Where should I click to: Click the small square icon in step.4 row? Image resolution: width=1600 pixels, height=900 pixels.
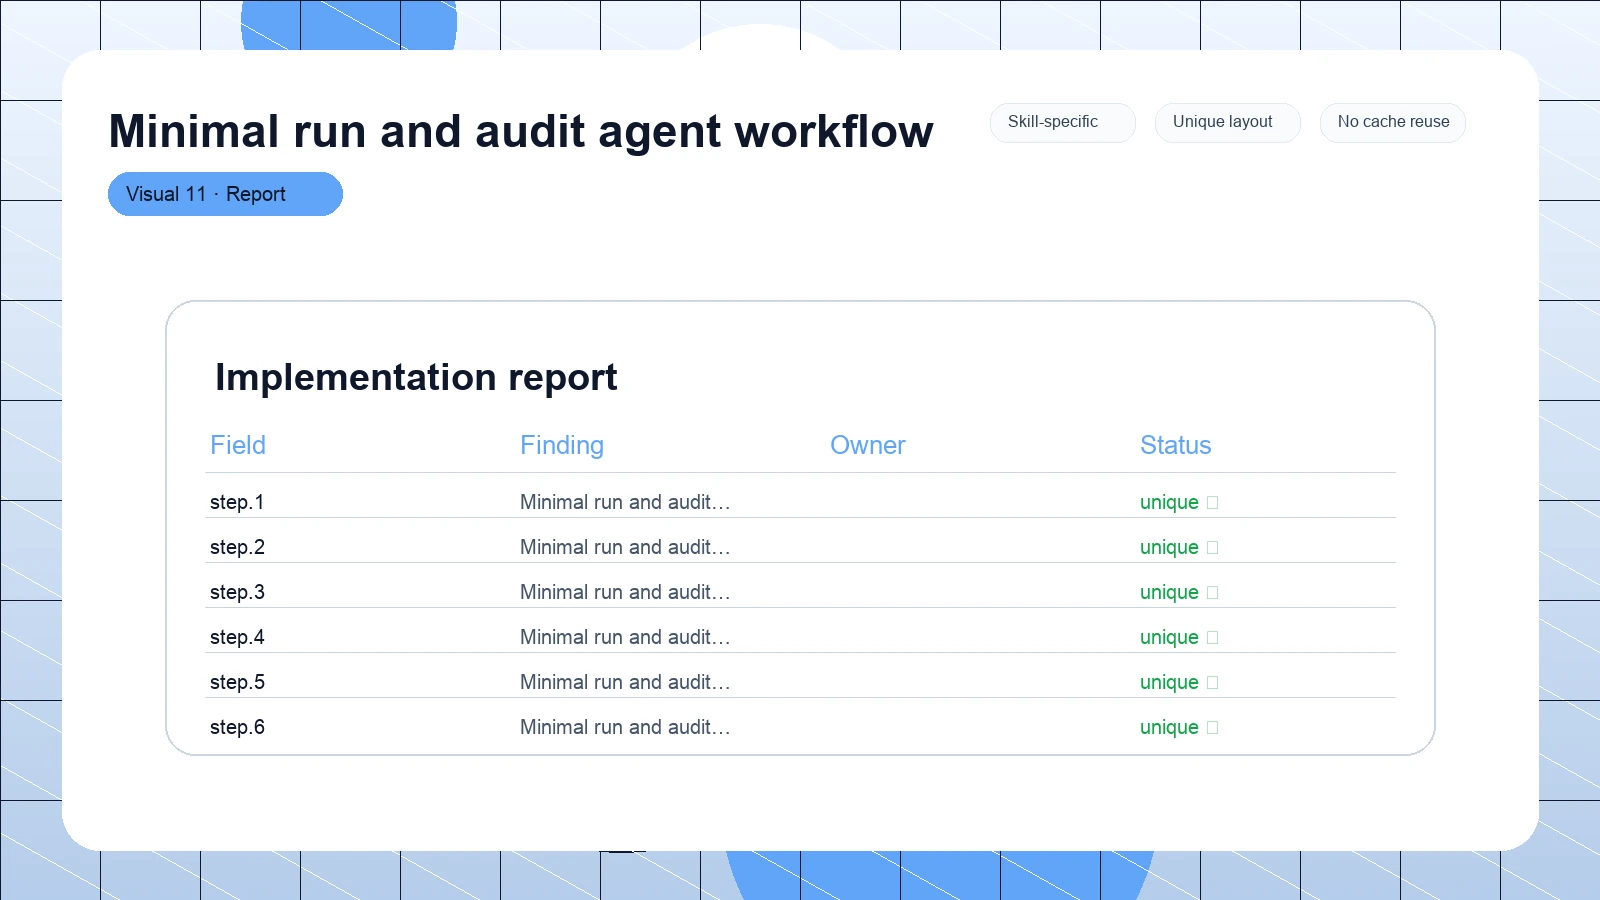(1213, 638)
